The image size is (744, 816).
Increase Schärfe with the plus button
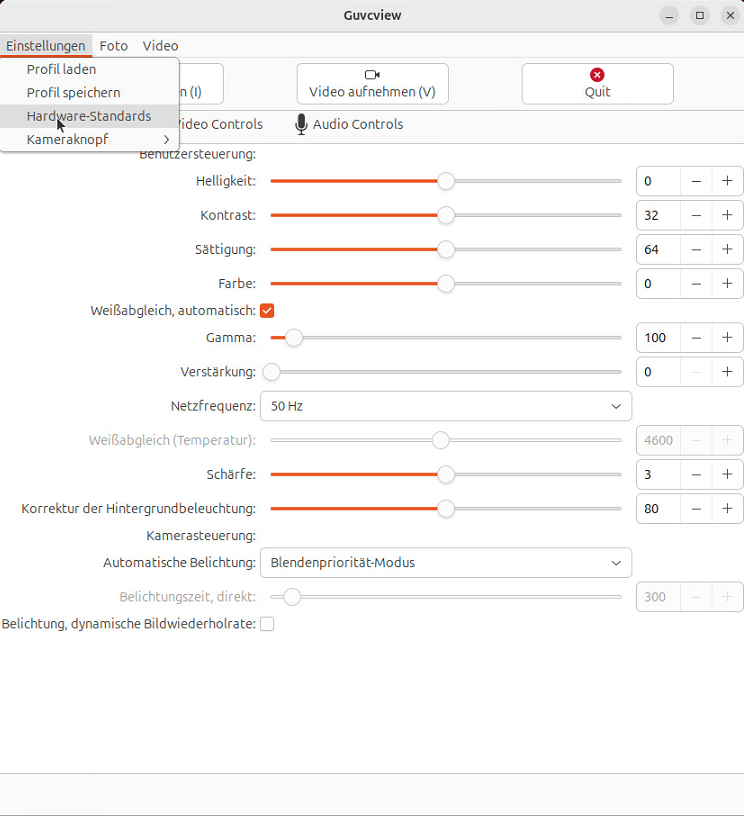[x=727, y=475]
